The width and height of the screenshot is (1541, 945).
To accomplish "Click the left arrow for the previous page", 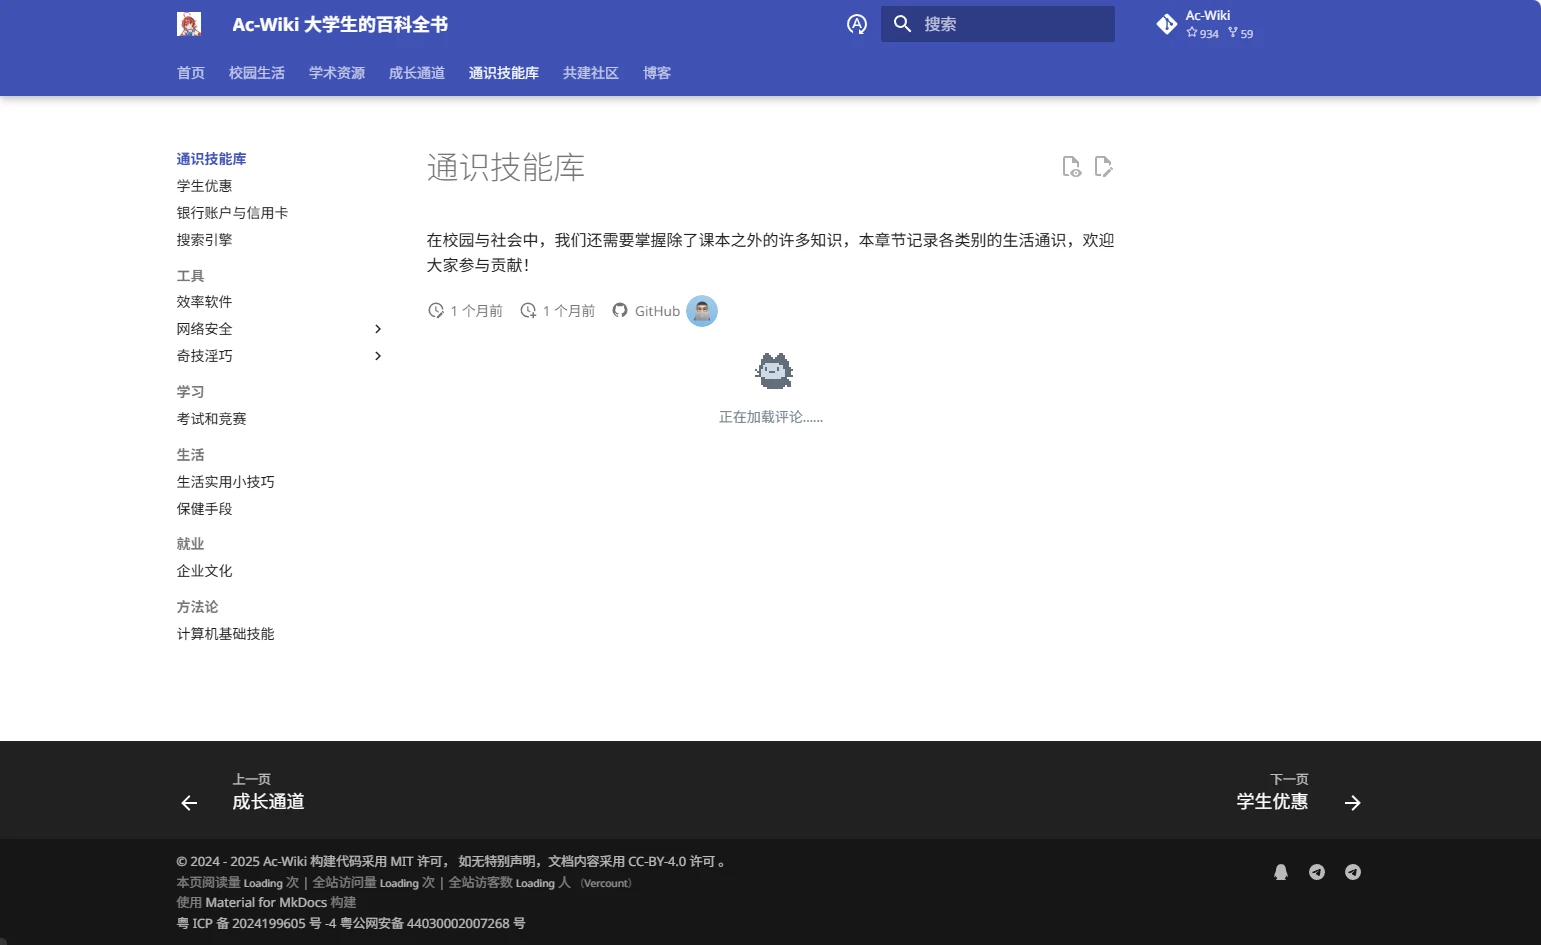I will tap(189, 803).
